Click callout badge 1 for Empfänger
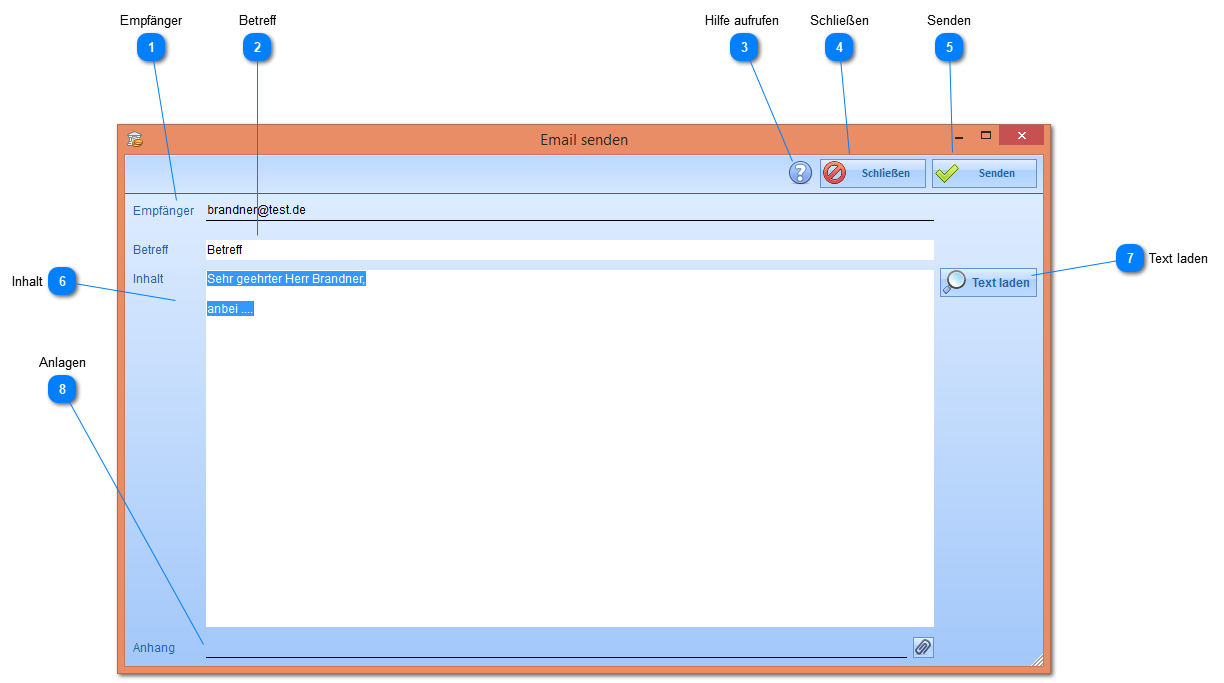Screen dimensions: 1224x683 152,47
